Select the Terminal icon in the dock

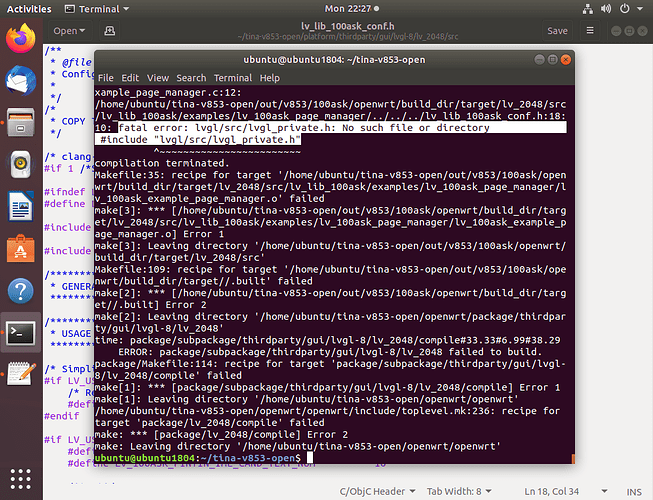tap(20, 333)
